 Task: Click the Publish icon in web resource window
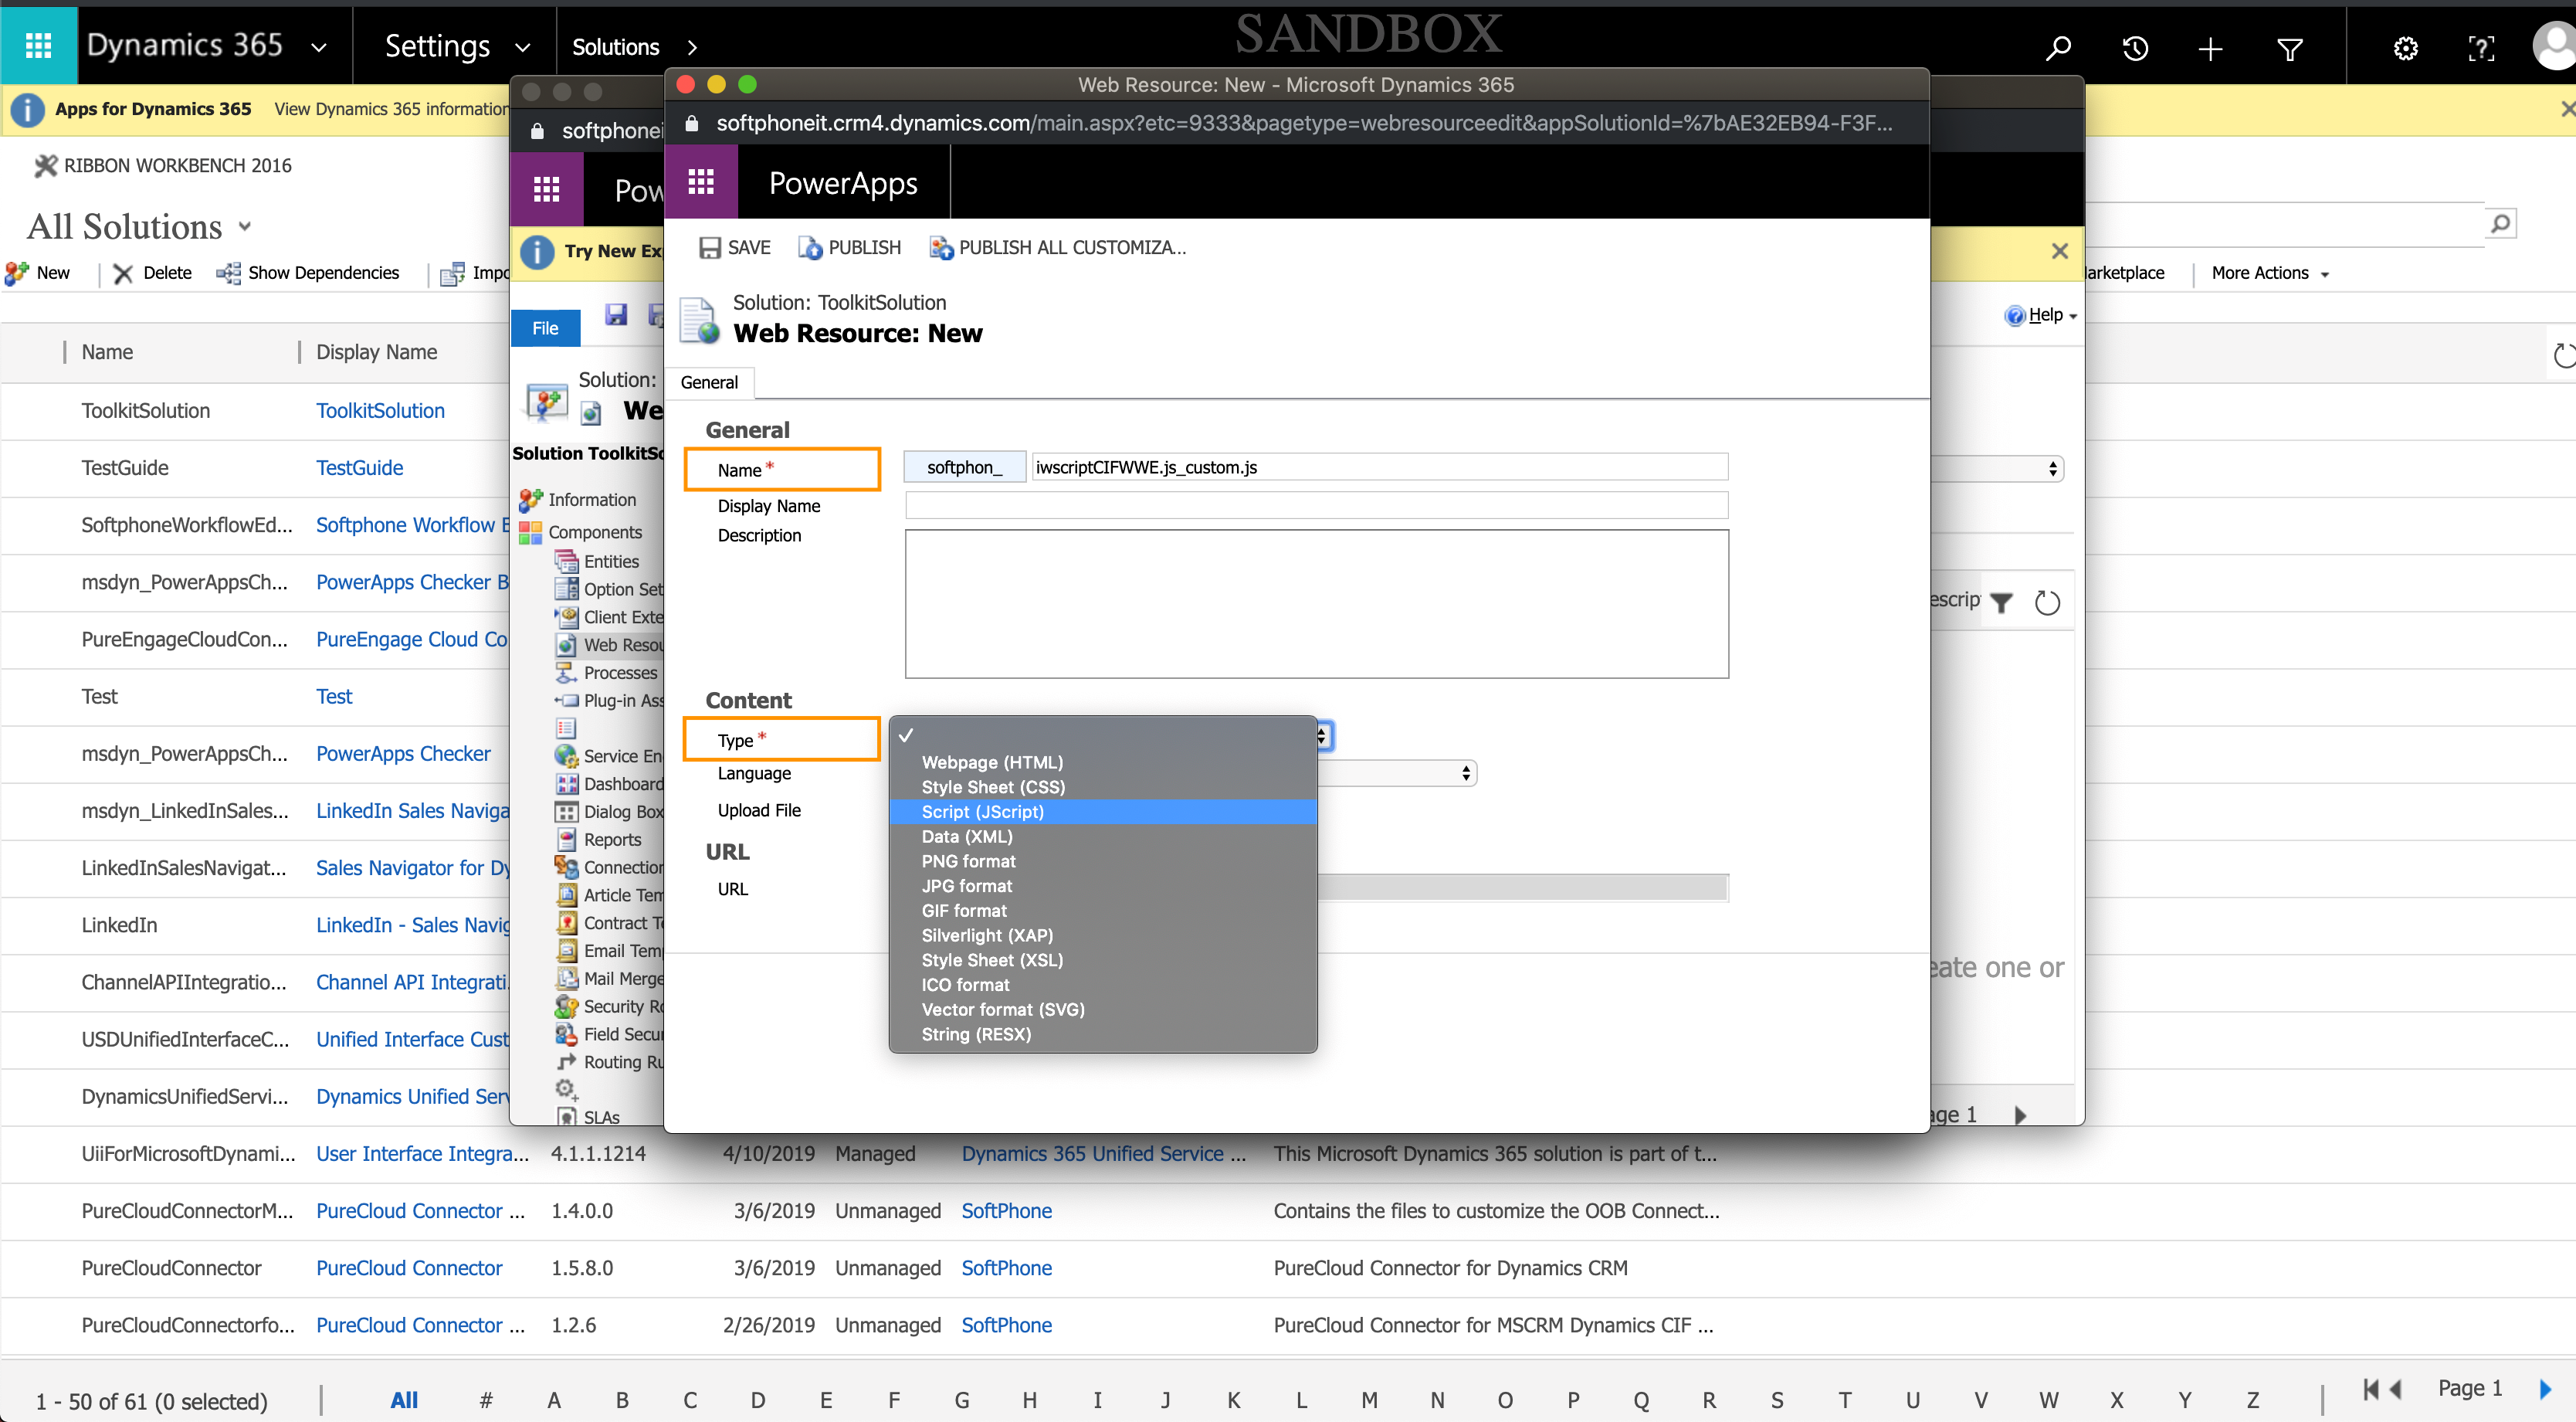coord(810,248)
